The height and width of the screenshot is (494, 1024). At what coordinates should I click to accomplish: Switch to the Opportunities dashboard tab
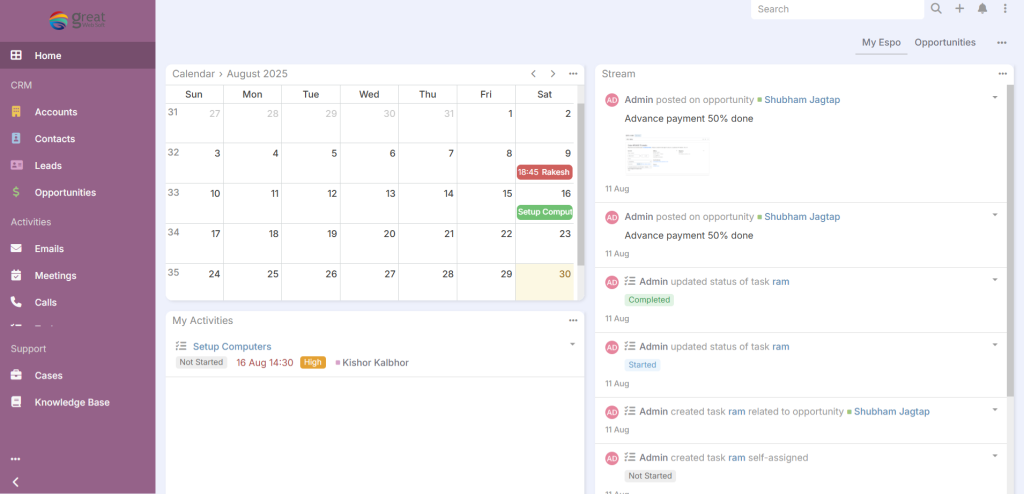coord(945,43)
